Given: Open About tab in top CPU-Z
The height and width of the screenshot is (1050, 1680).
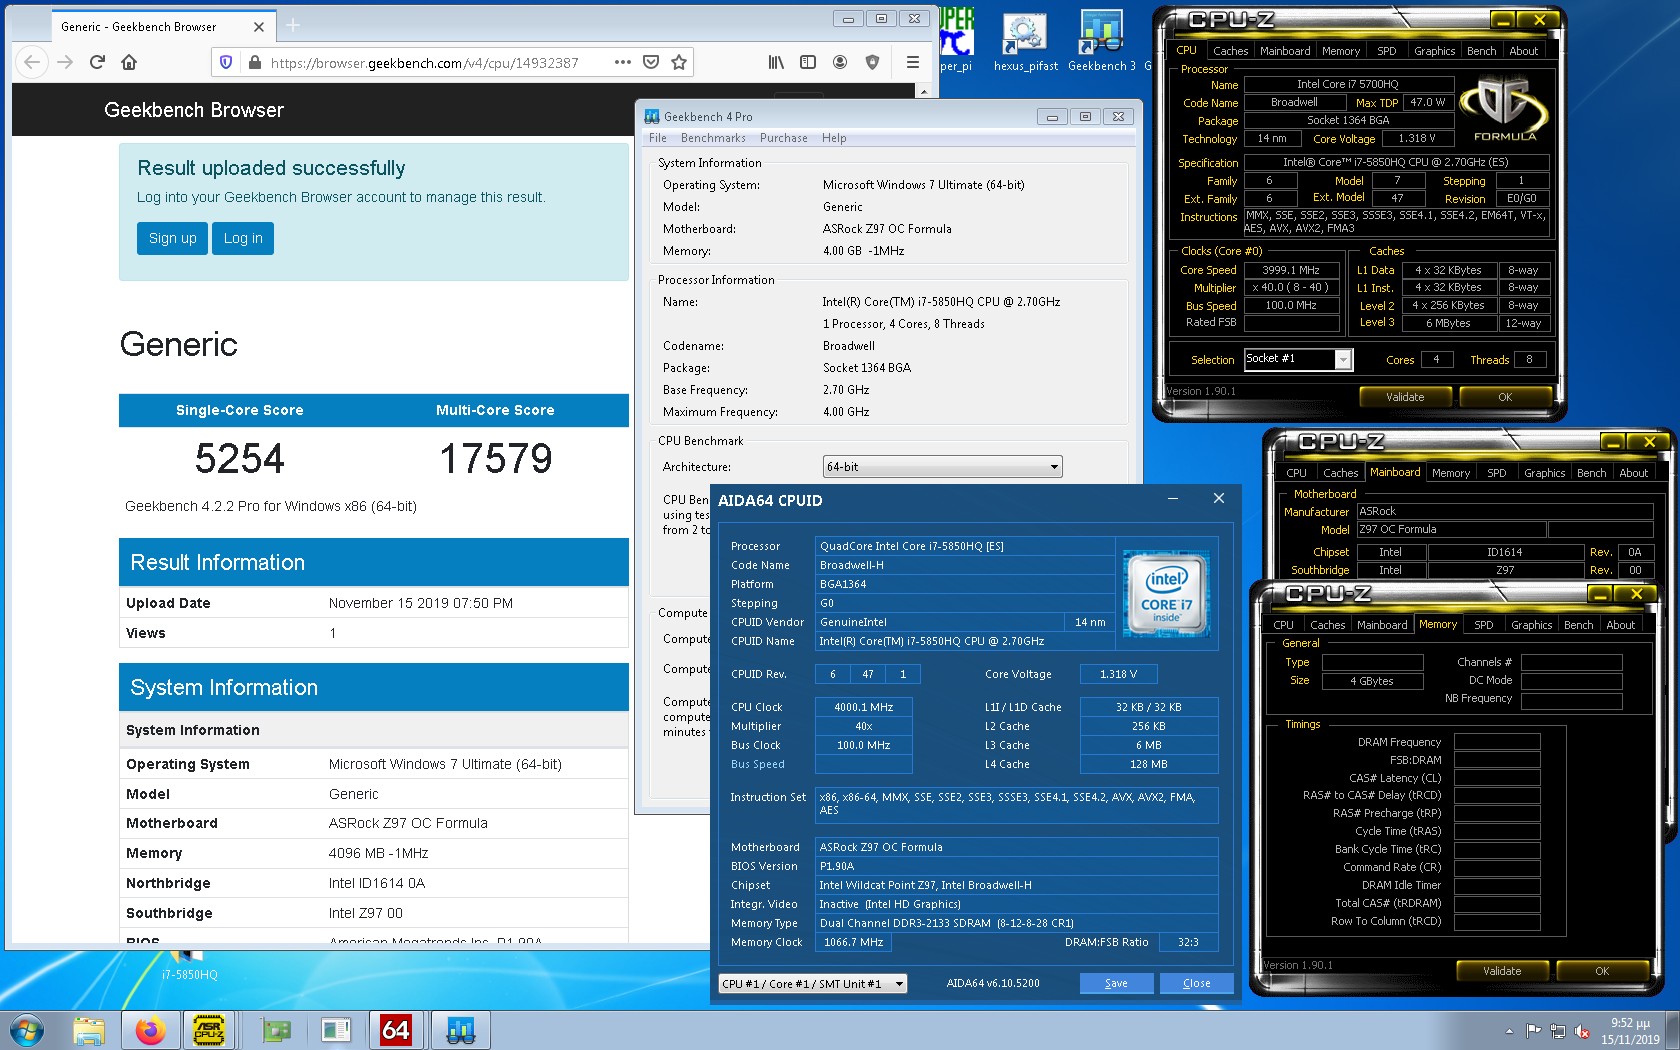Looking at the screenshot, I should point(1523,51).
